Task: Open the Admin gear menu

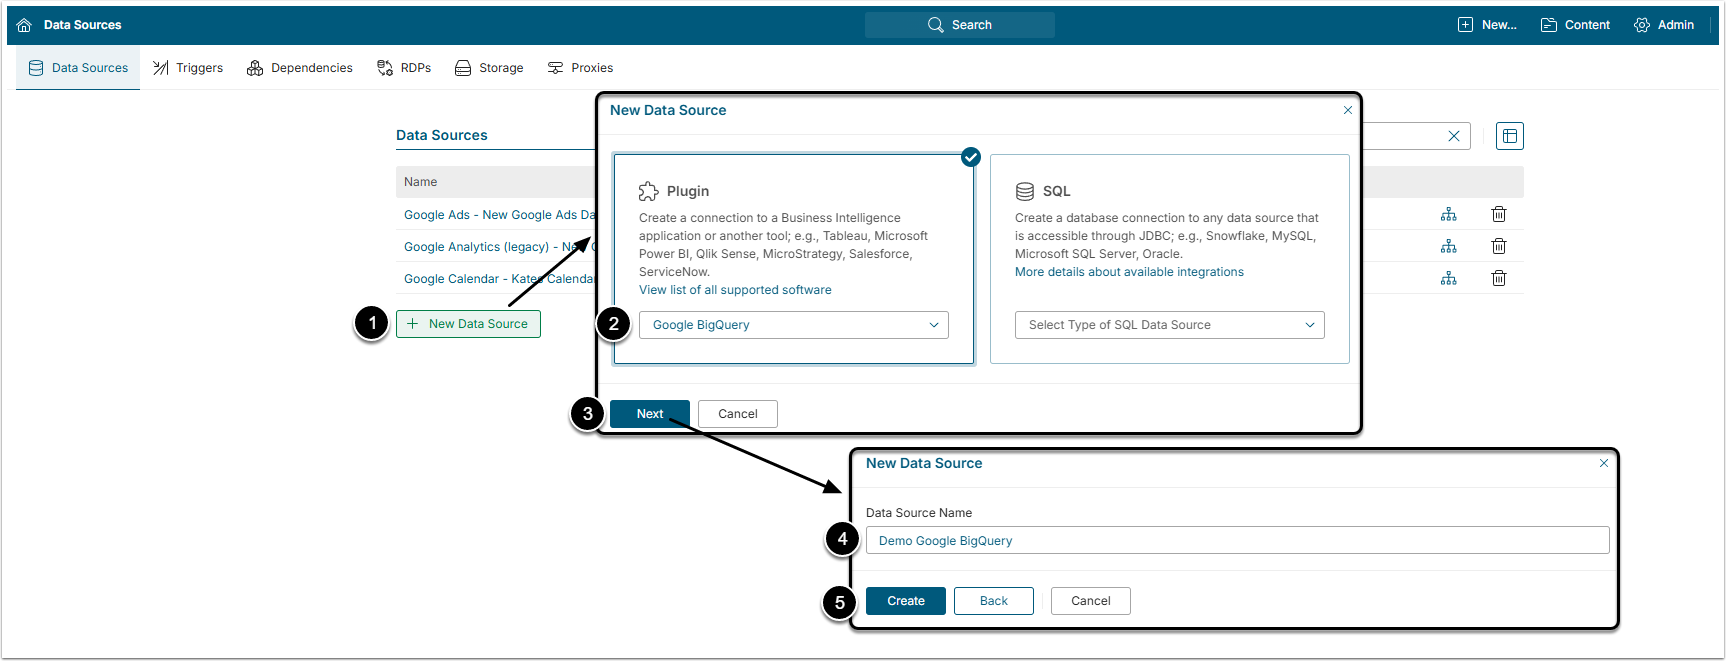Action: [x=1664, y=25]
